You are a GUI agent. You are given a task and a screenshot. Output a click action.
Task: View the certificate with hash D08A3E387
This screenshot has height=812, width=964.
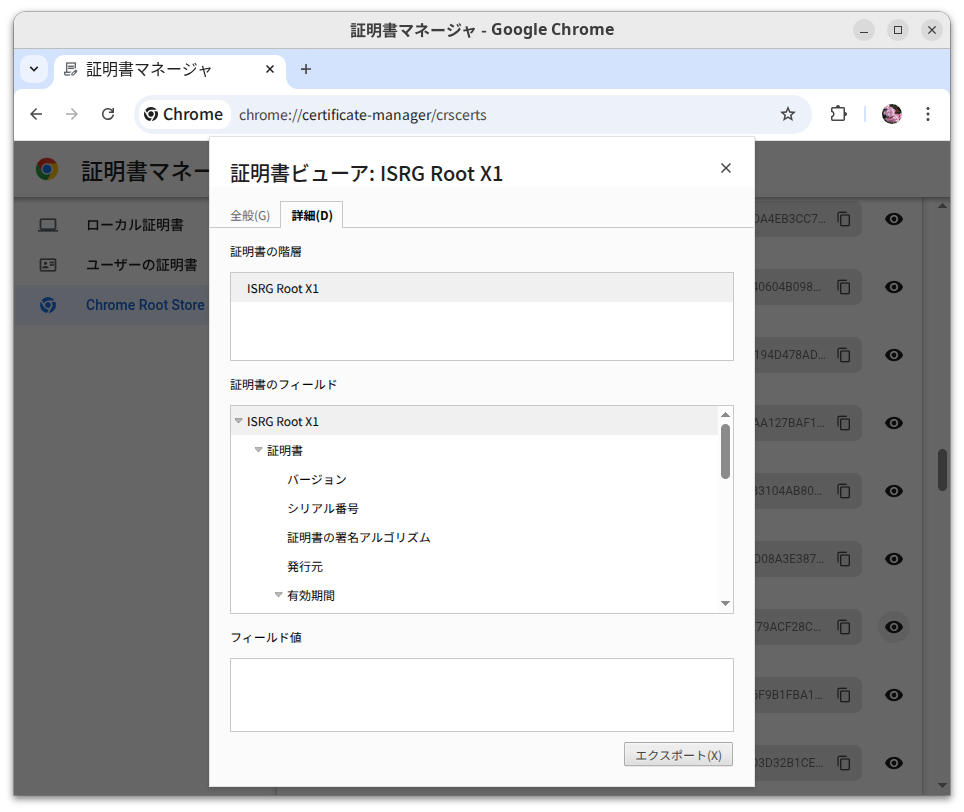tap(894, 559)
